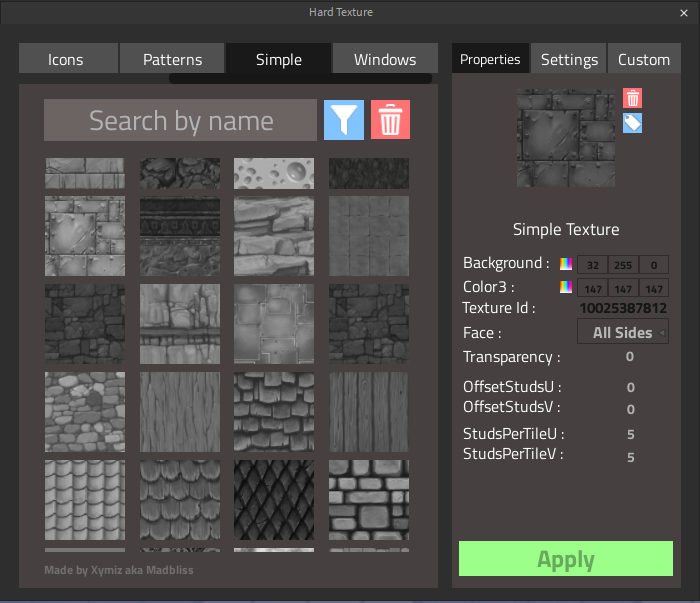This screenshot has width=700, height=603.
Task: Switch to the Icons tab
Action: point(66,59)
